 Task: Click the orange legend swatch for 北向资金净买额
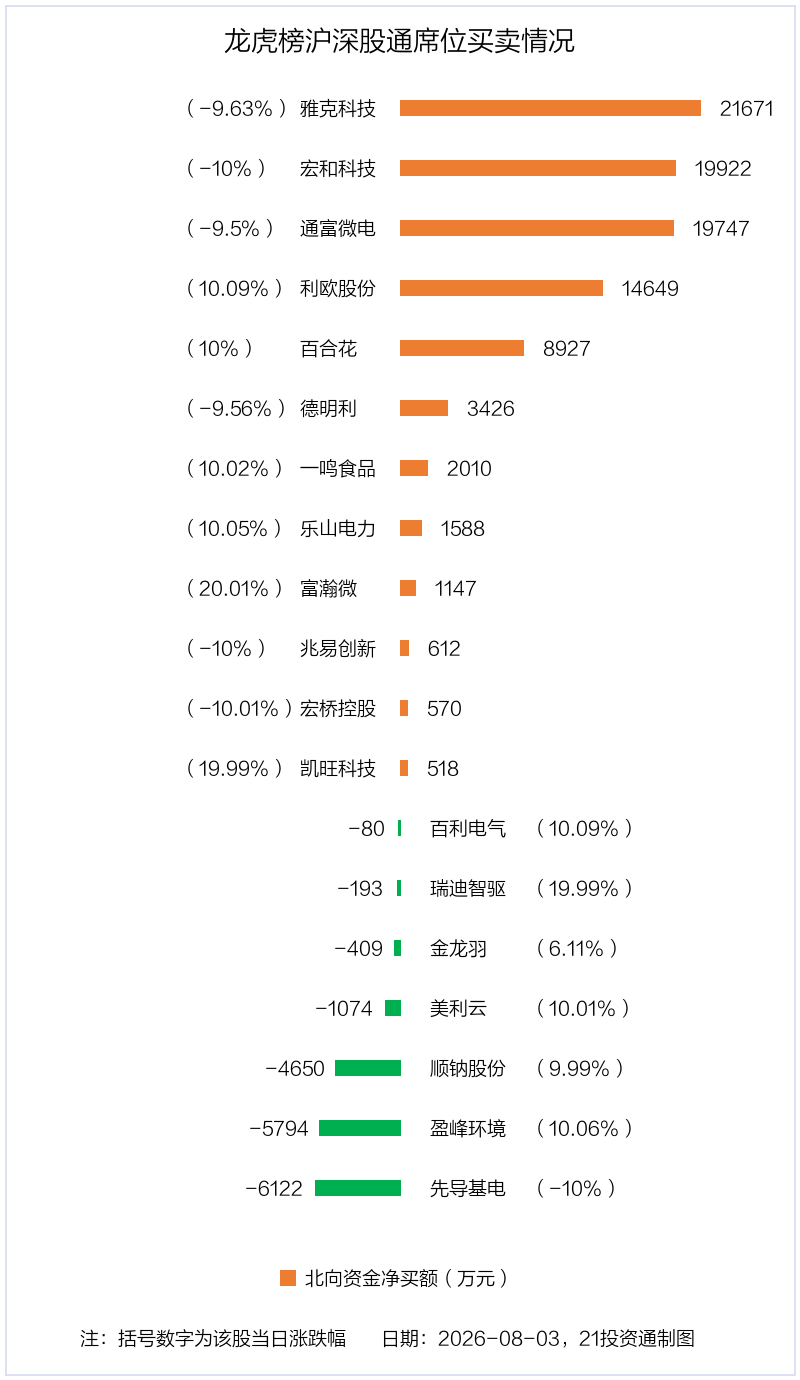[288, 1278]
